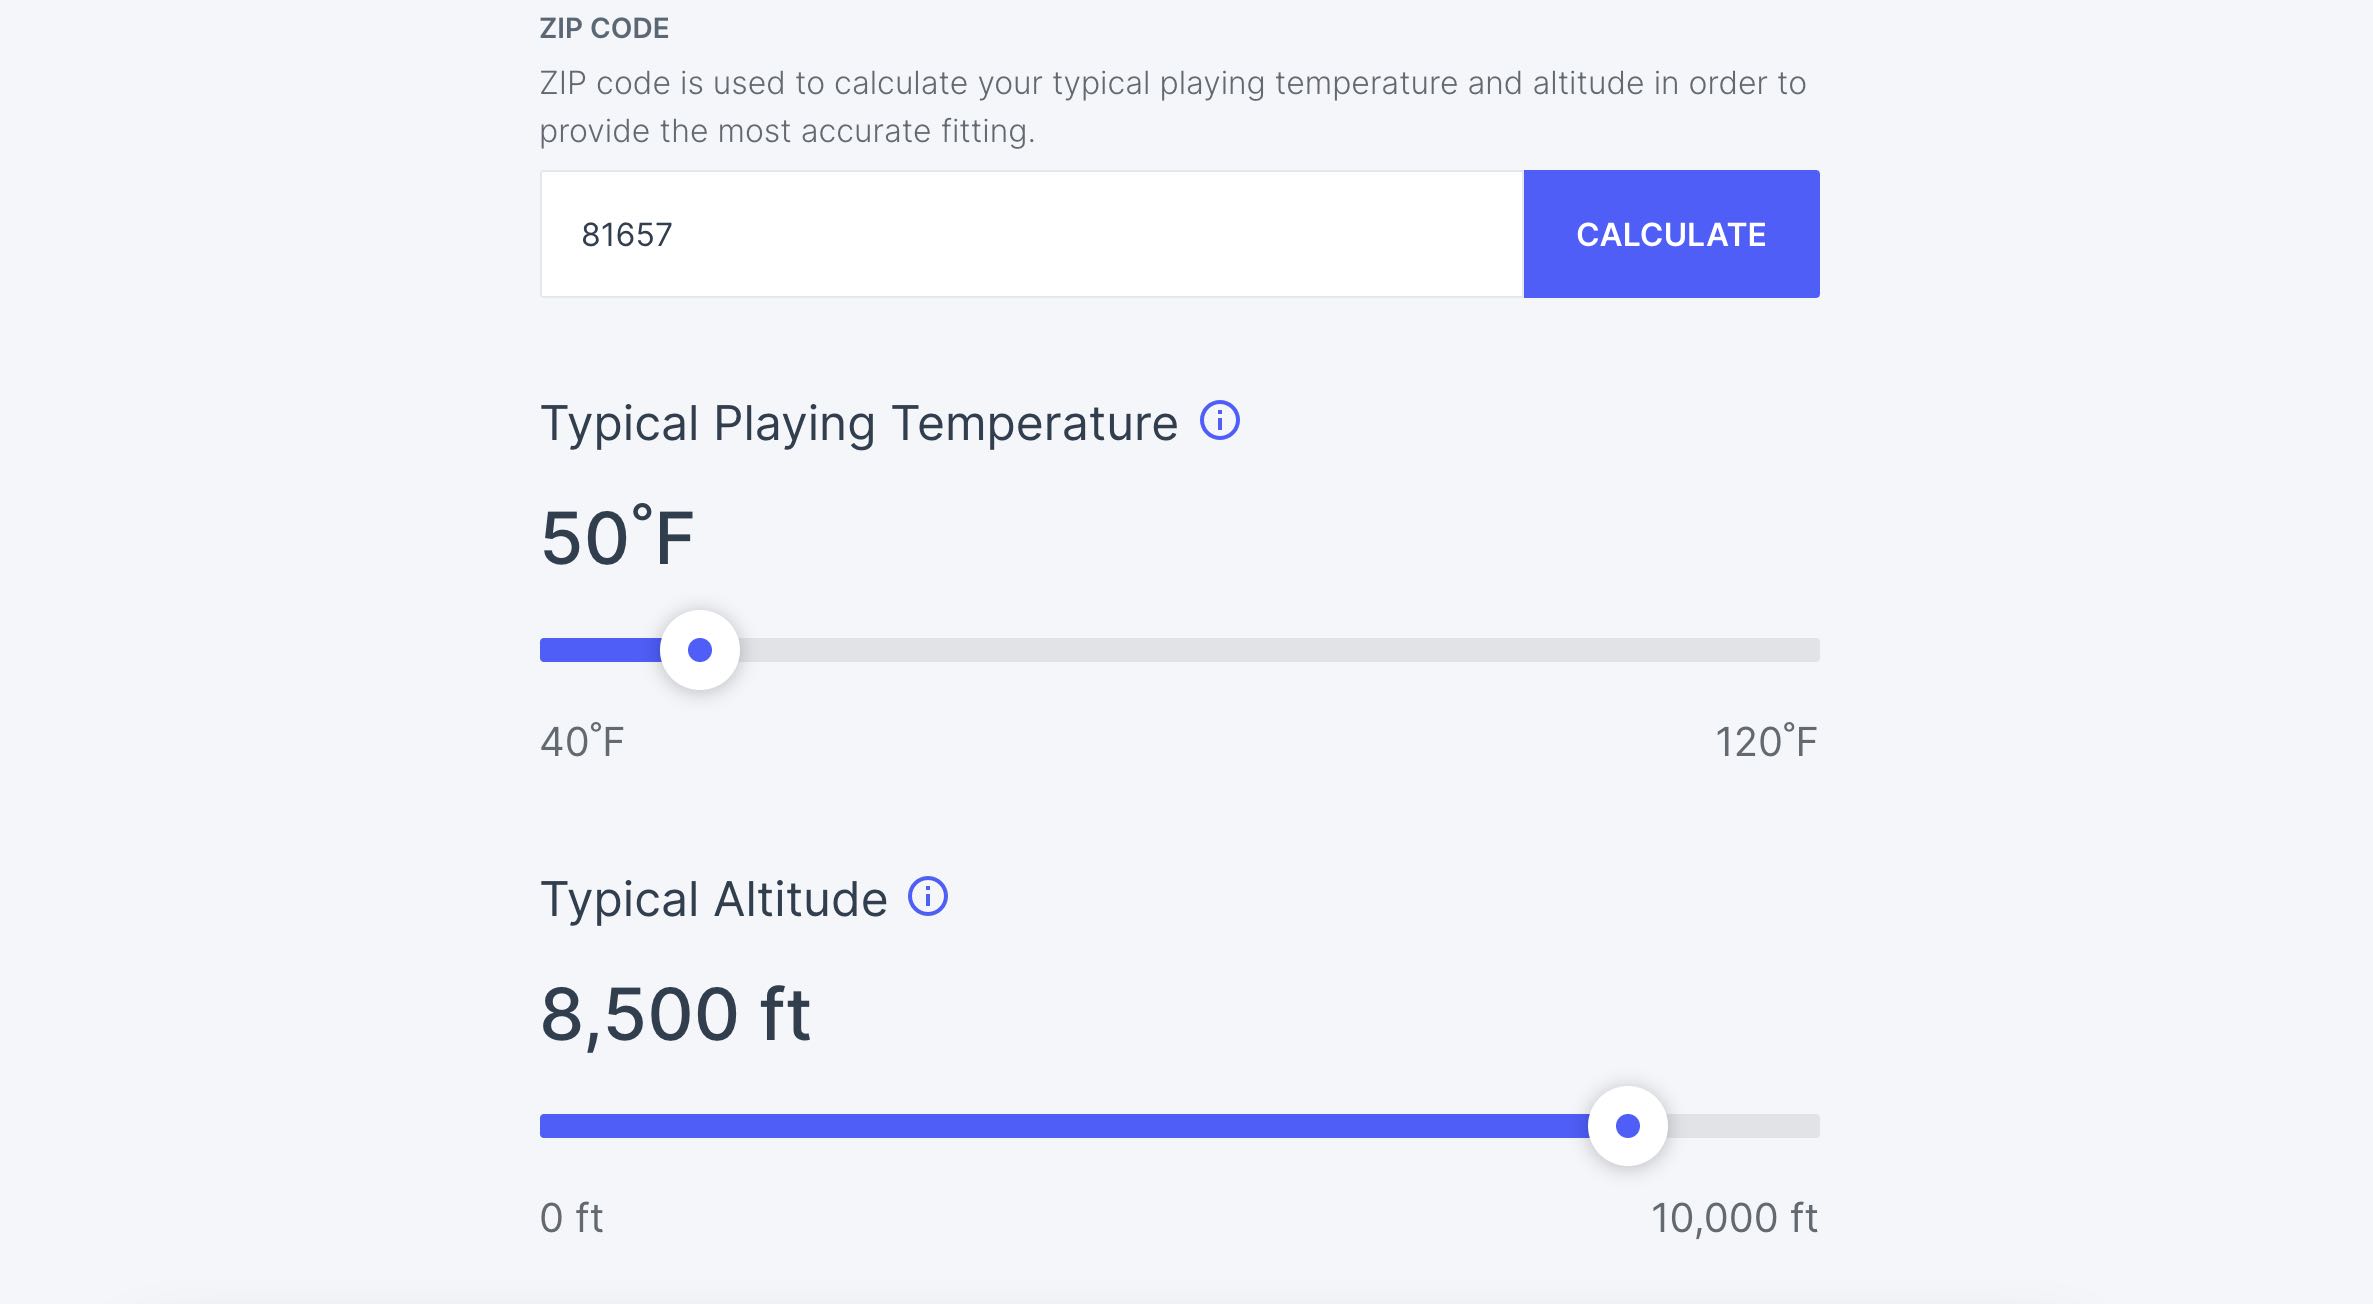Screen dimensions: 2373x1304
Task: Click the Typical Altitude heading text
Action: [713, 899]
